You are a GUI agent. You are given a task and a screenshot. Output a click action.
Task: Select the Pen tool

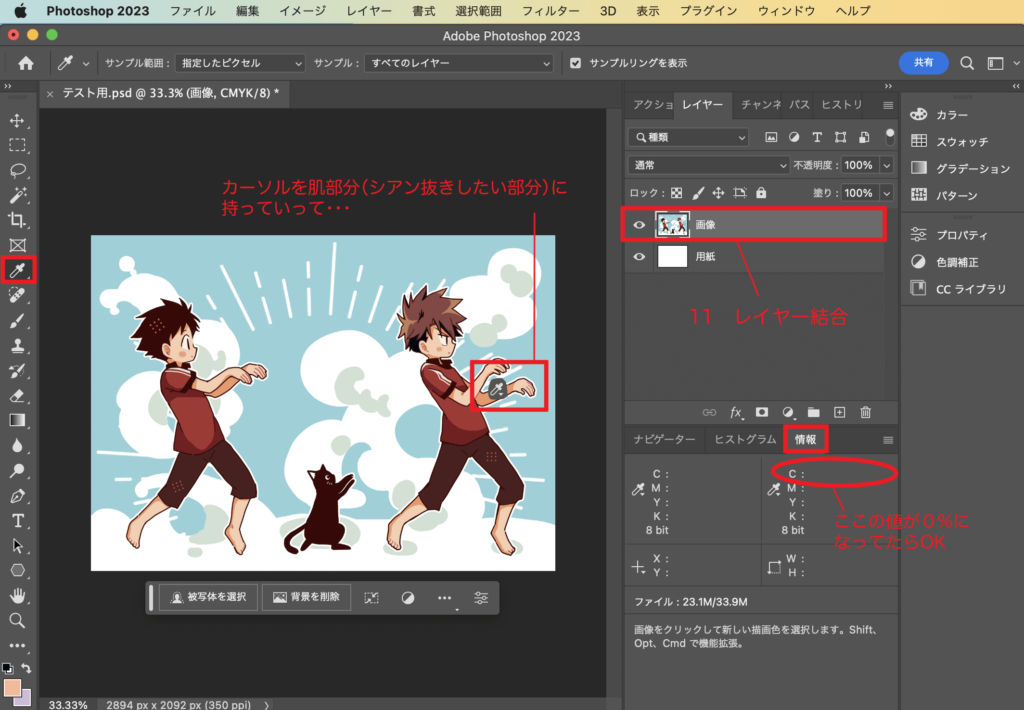click(17, 496)
